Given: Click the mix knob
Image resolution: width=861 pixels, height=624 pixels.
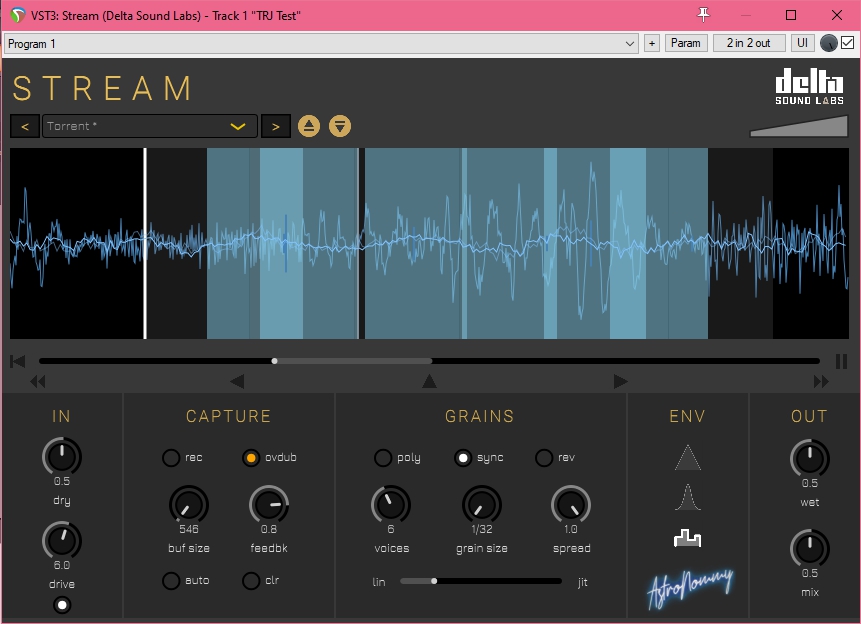Looking at the screenshot, I should click(x=810, y=549).
